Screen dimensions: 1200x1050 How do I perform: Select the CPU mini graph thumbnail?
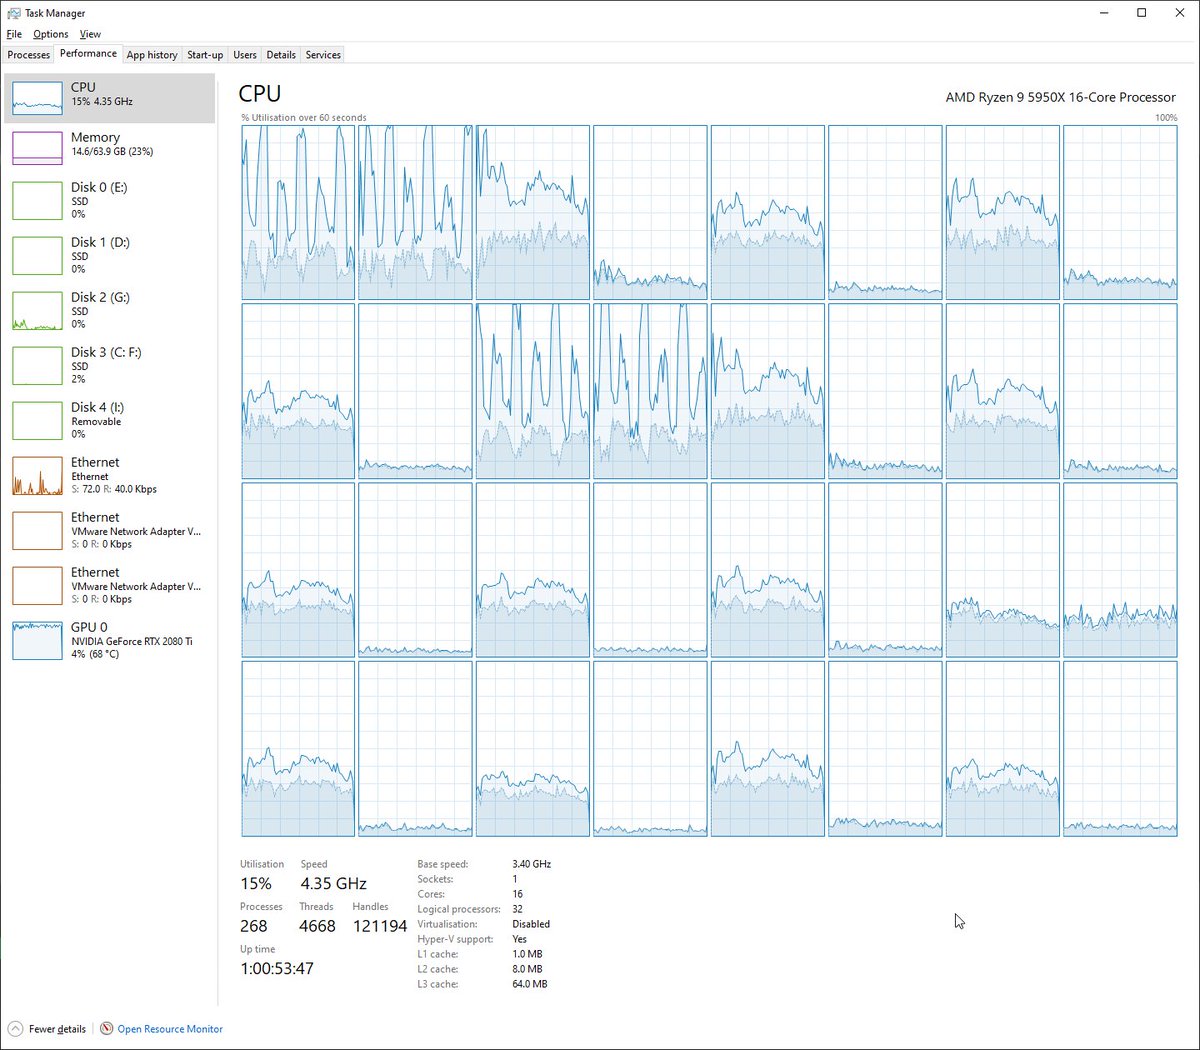pos(37,98)
